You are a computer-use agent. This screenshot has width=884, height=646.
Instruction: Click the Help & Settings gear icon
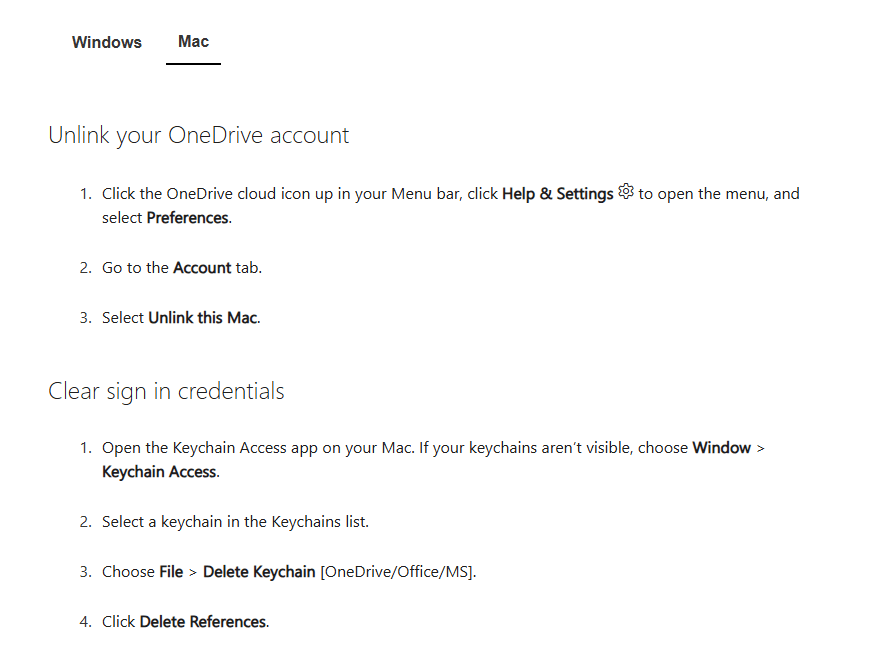pyautogui.click(x=626, y=192)
